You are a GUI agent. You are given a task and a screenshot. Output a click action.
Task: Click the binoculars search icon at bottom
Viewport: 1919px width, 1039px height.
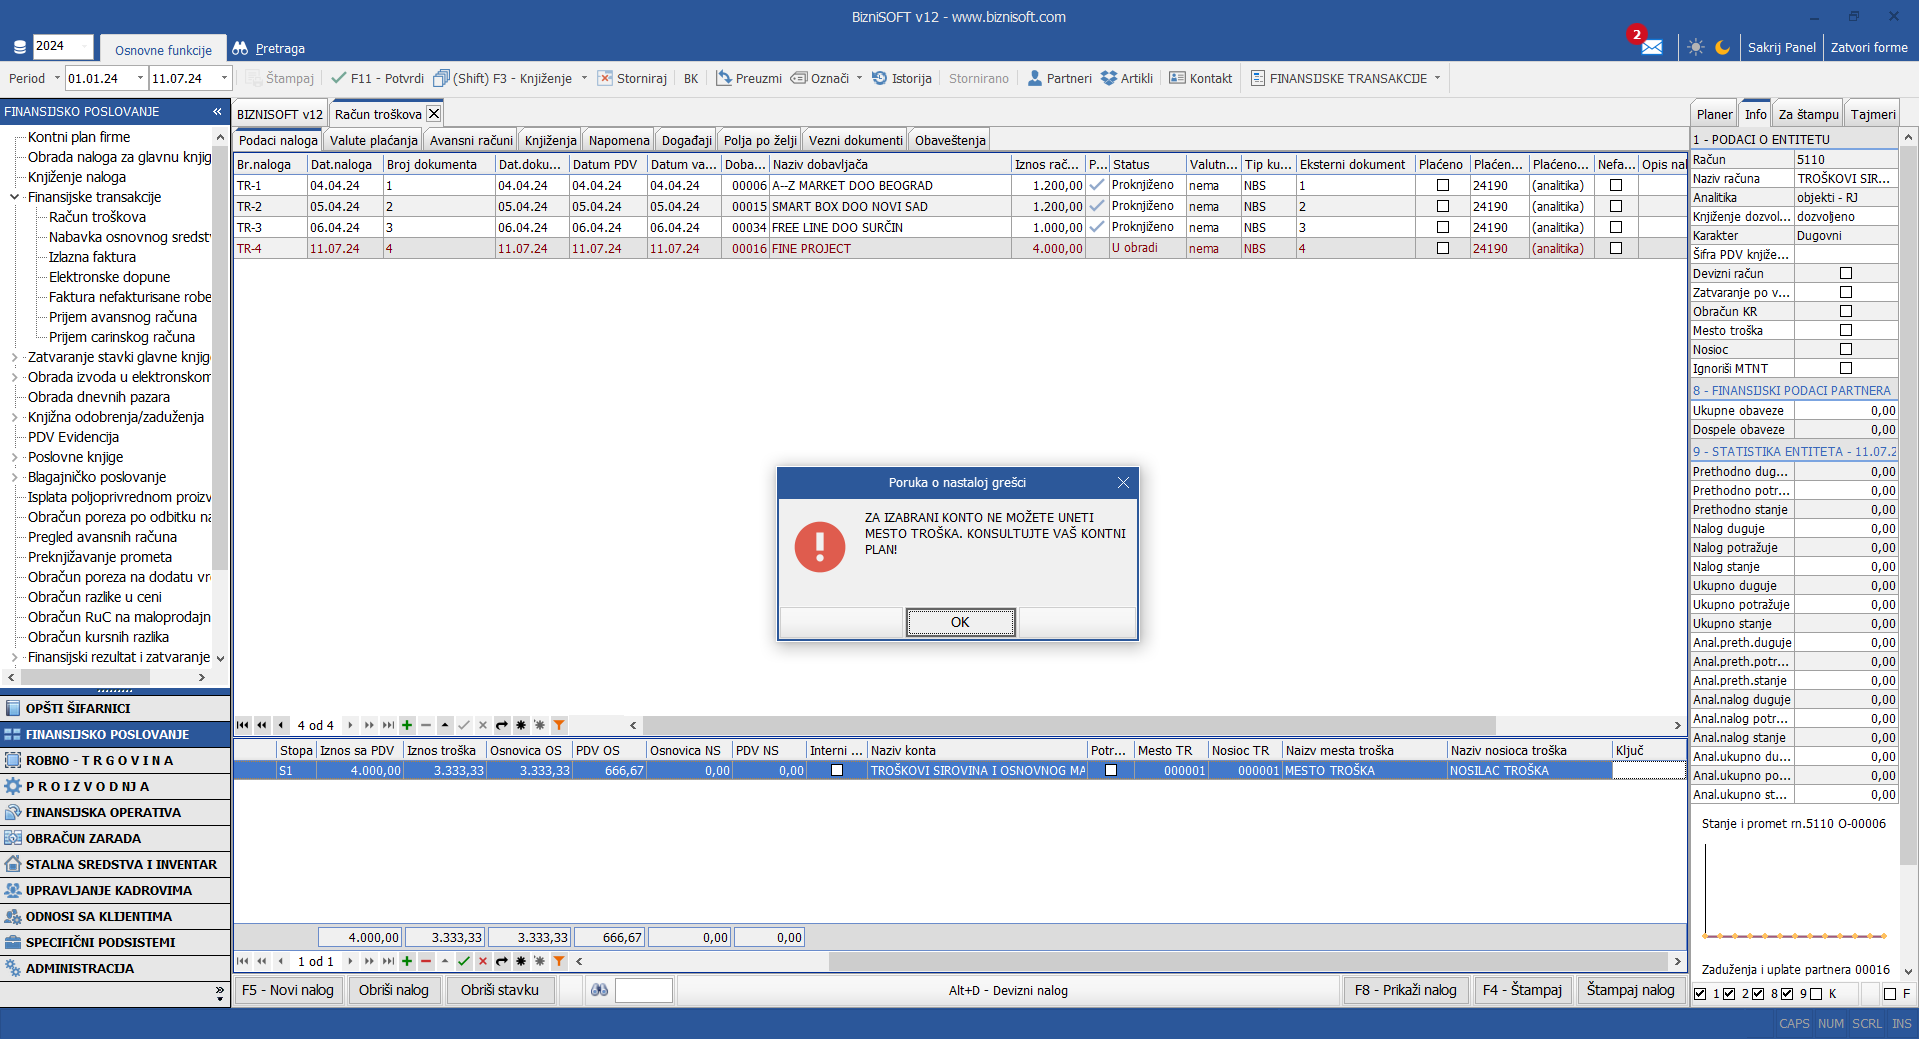tap(599, 990)
